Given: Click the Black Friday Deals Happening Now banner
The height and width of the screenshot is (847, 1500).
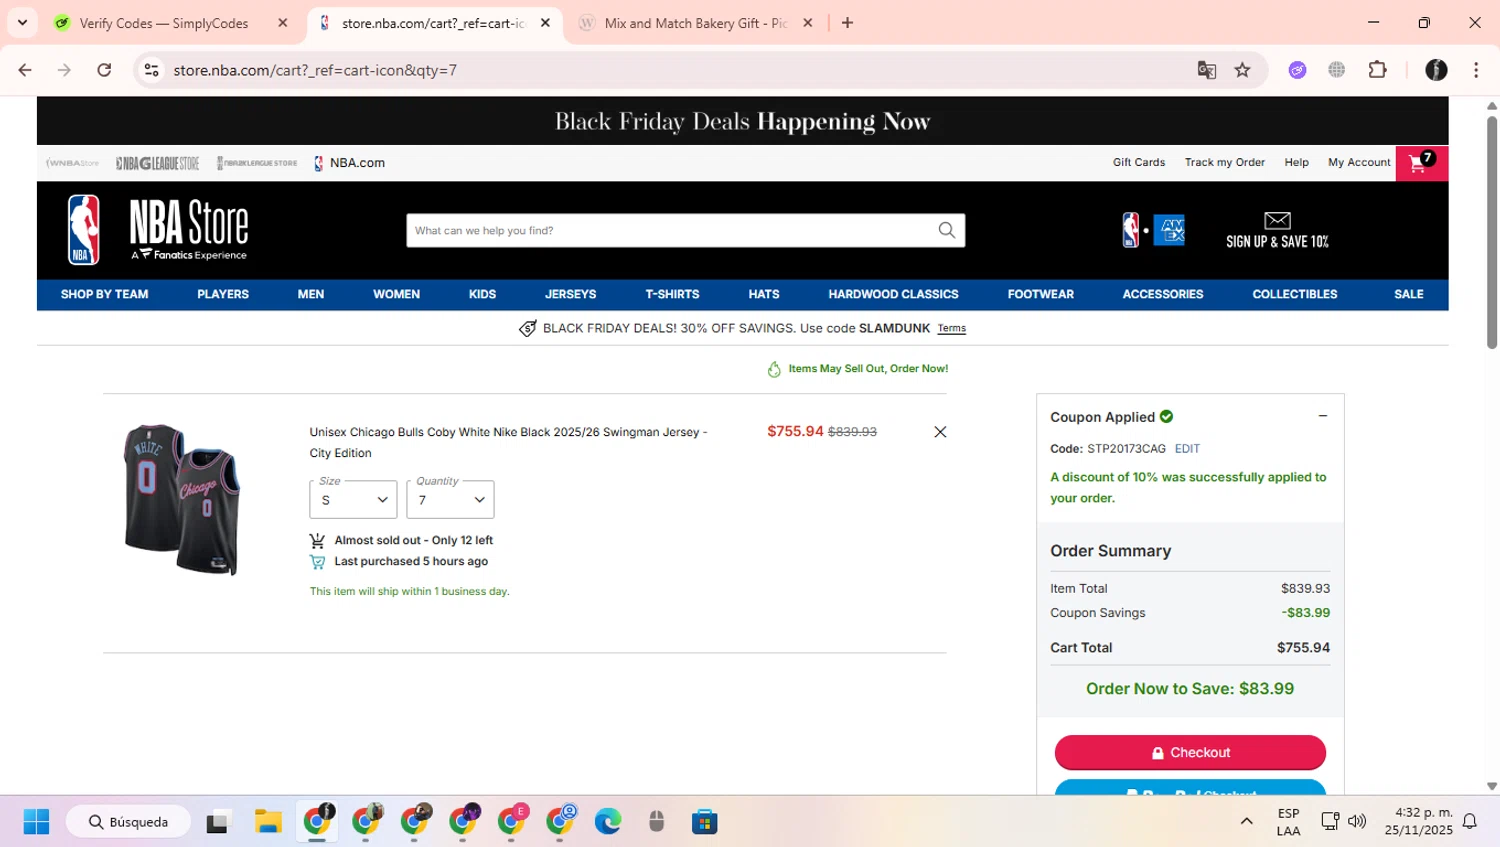Looking at the screenshot, I should 742,121.
